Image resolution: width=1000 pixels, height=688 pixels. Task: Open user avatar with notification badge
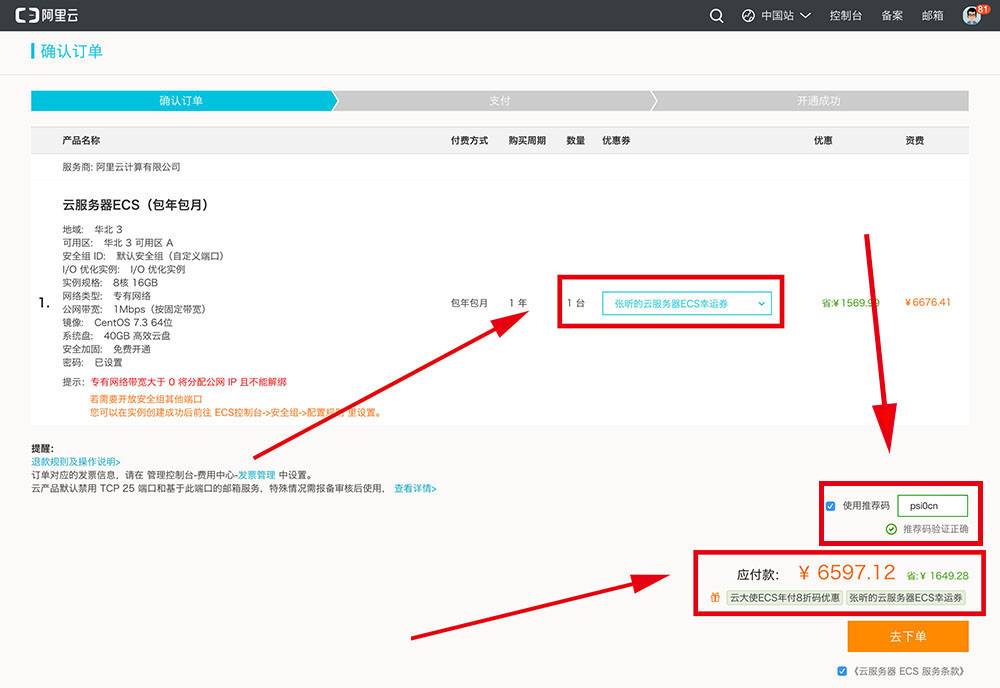974,14
